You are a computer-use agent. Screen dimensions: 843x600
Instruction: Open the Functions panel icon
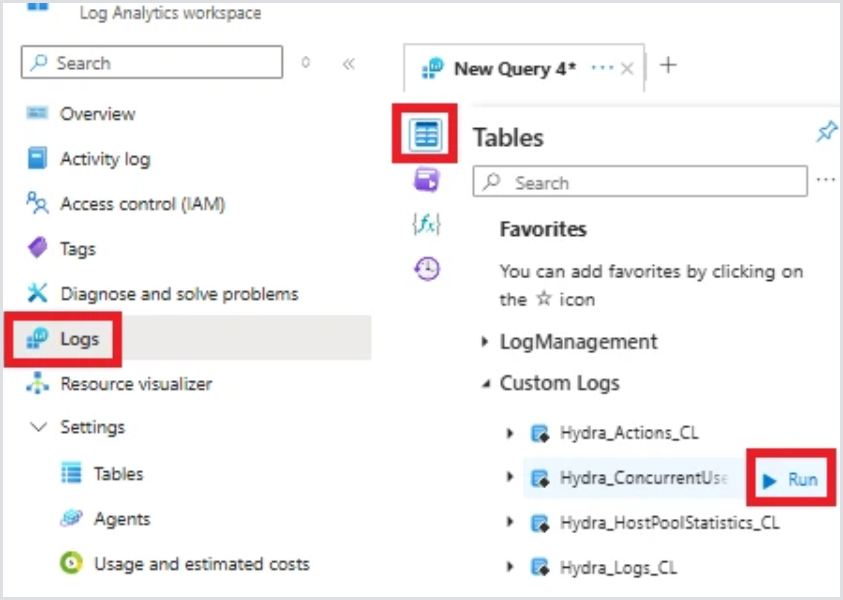point(427,225)
